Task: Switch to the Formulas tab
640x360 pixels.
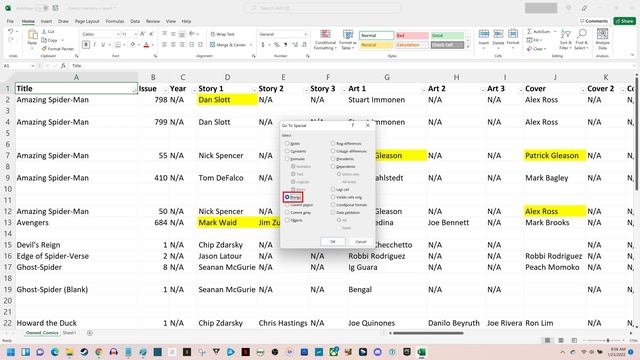Action: [115, 21]
